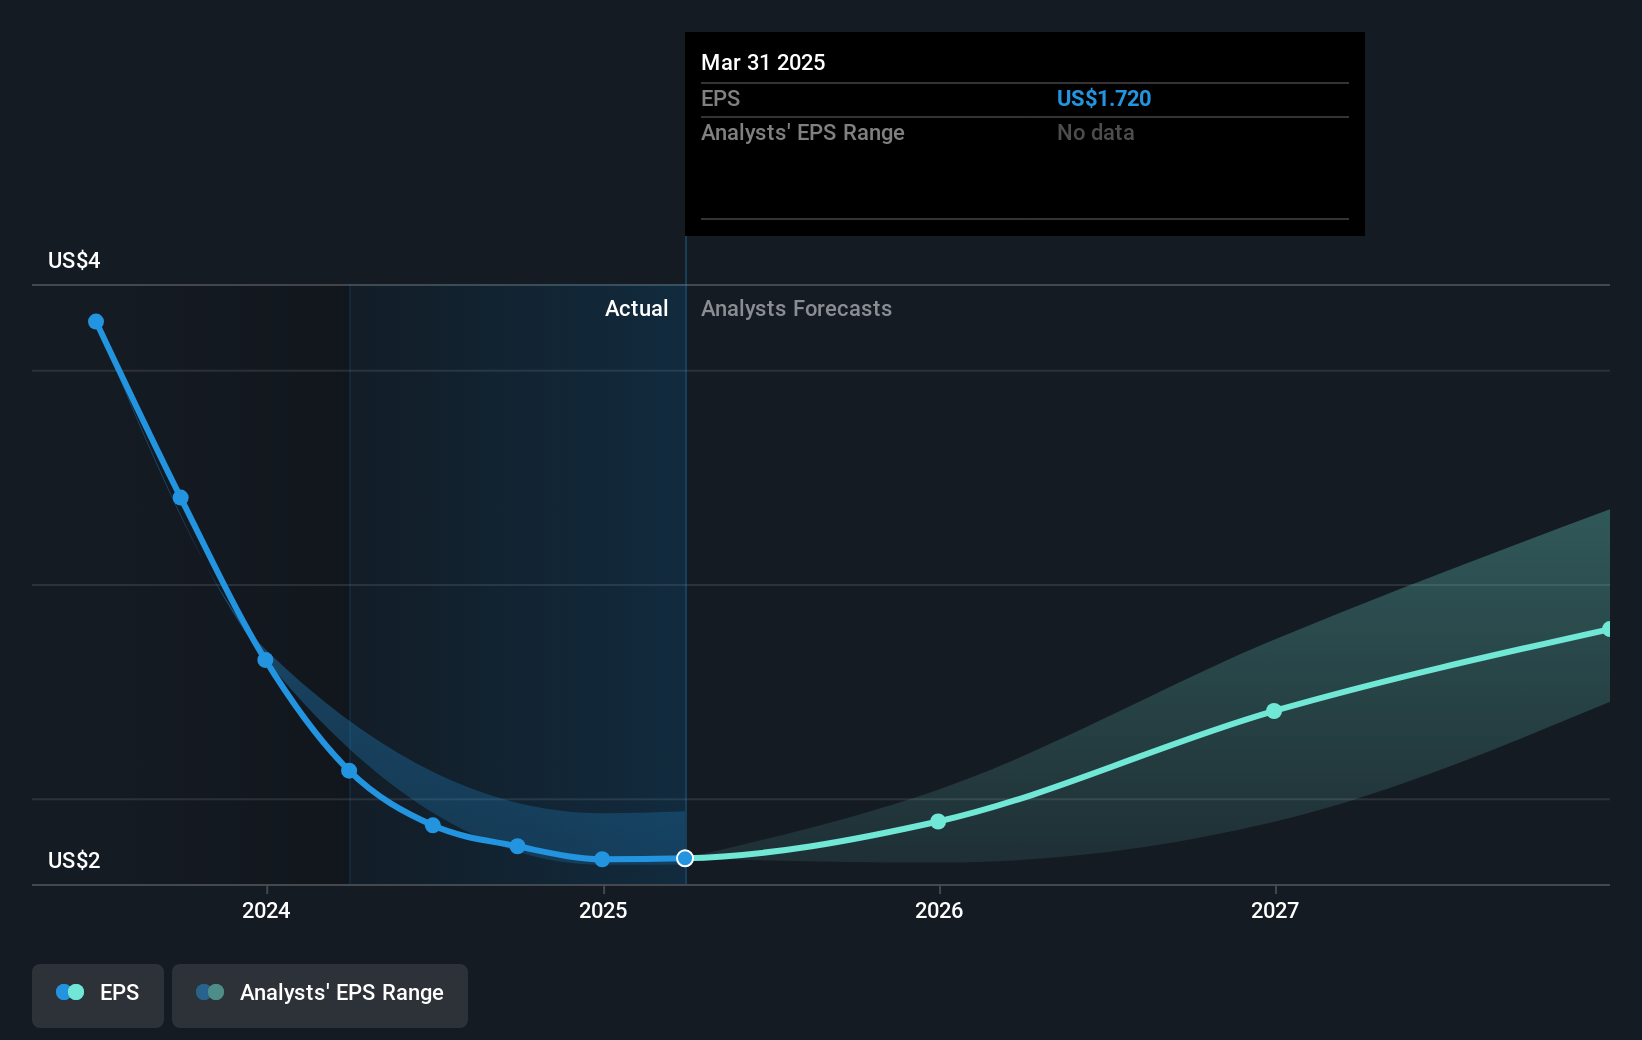Screen dimensions: 1642x1040
Task: Click the 'Analysts Forecasts' section label
Action: (x=796, y=308)
